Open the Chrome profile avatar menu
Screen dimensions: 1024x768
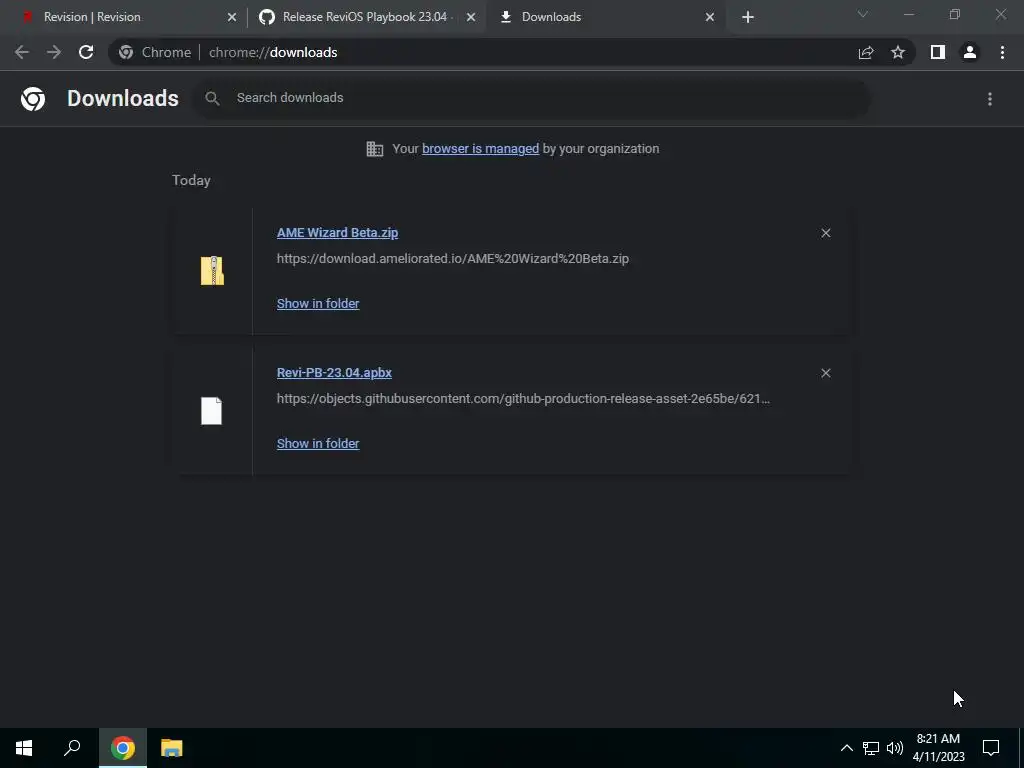click(970, 52)
